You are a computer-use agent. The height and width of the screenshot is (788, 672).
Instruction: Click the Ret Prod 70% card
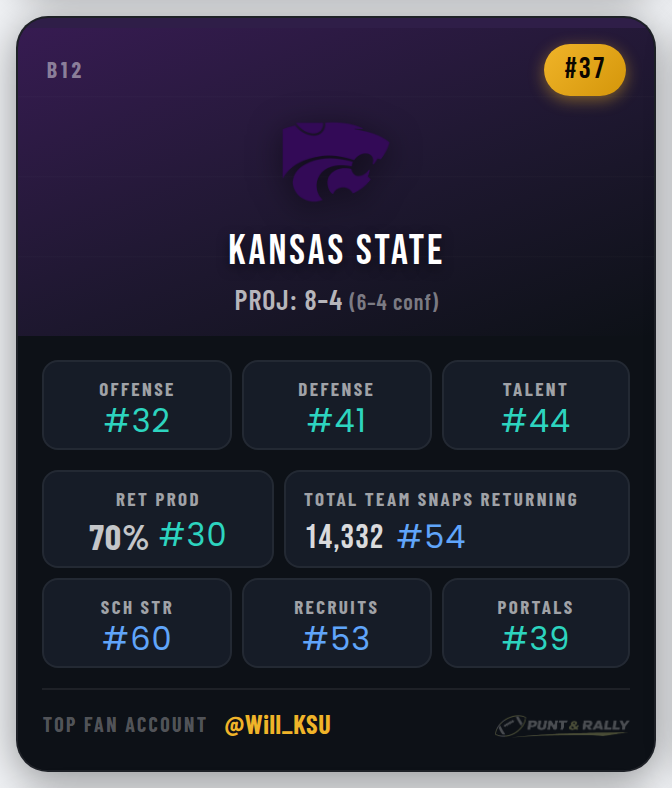157,519
